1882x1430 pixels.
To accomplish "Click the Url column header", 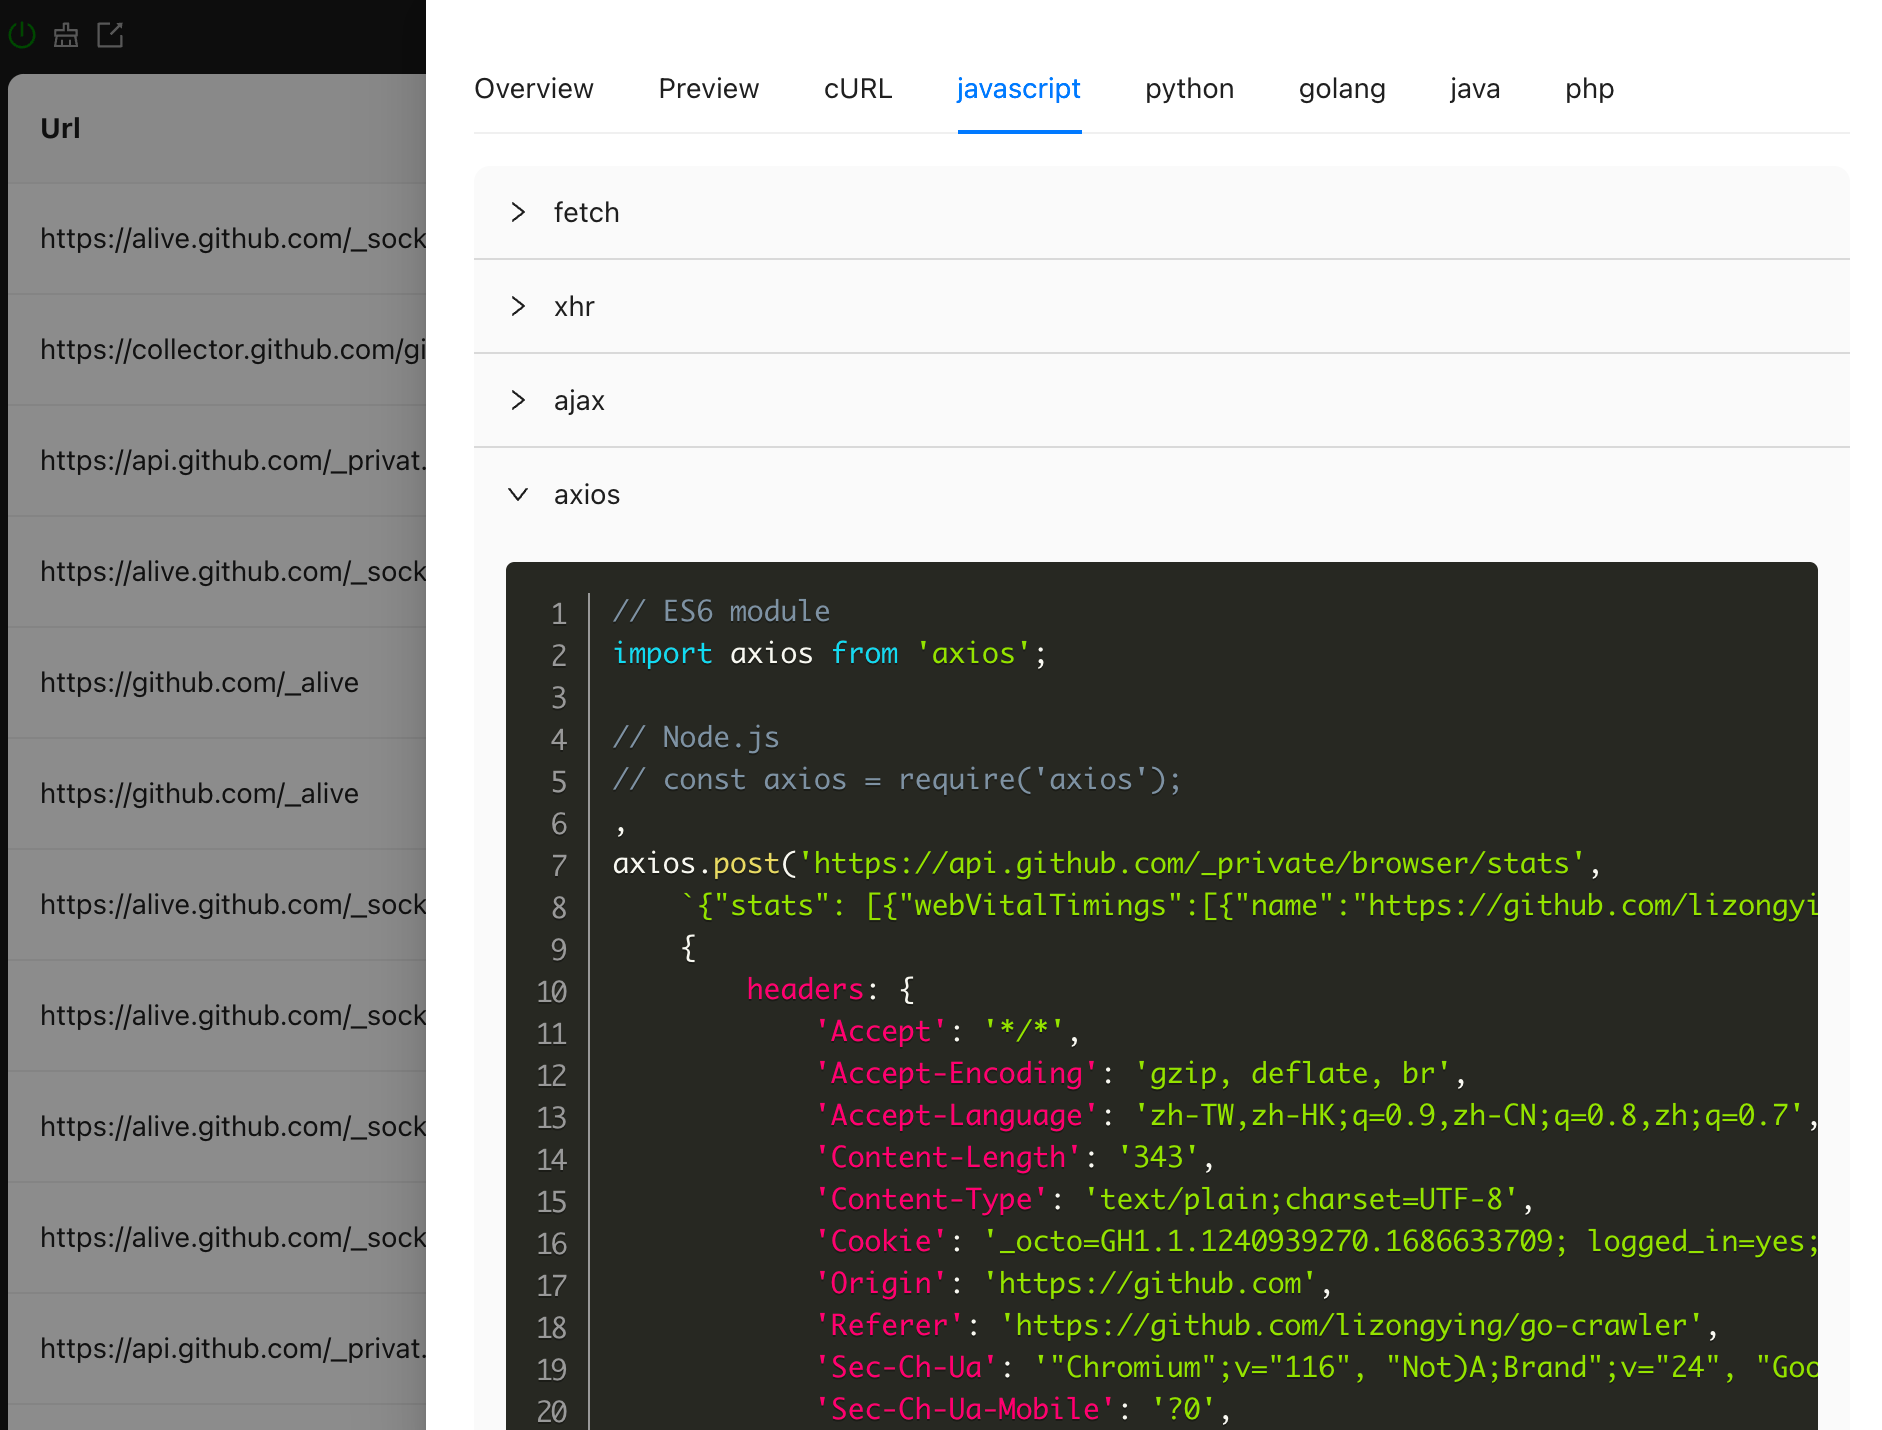I will tap(60, 128).
